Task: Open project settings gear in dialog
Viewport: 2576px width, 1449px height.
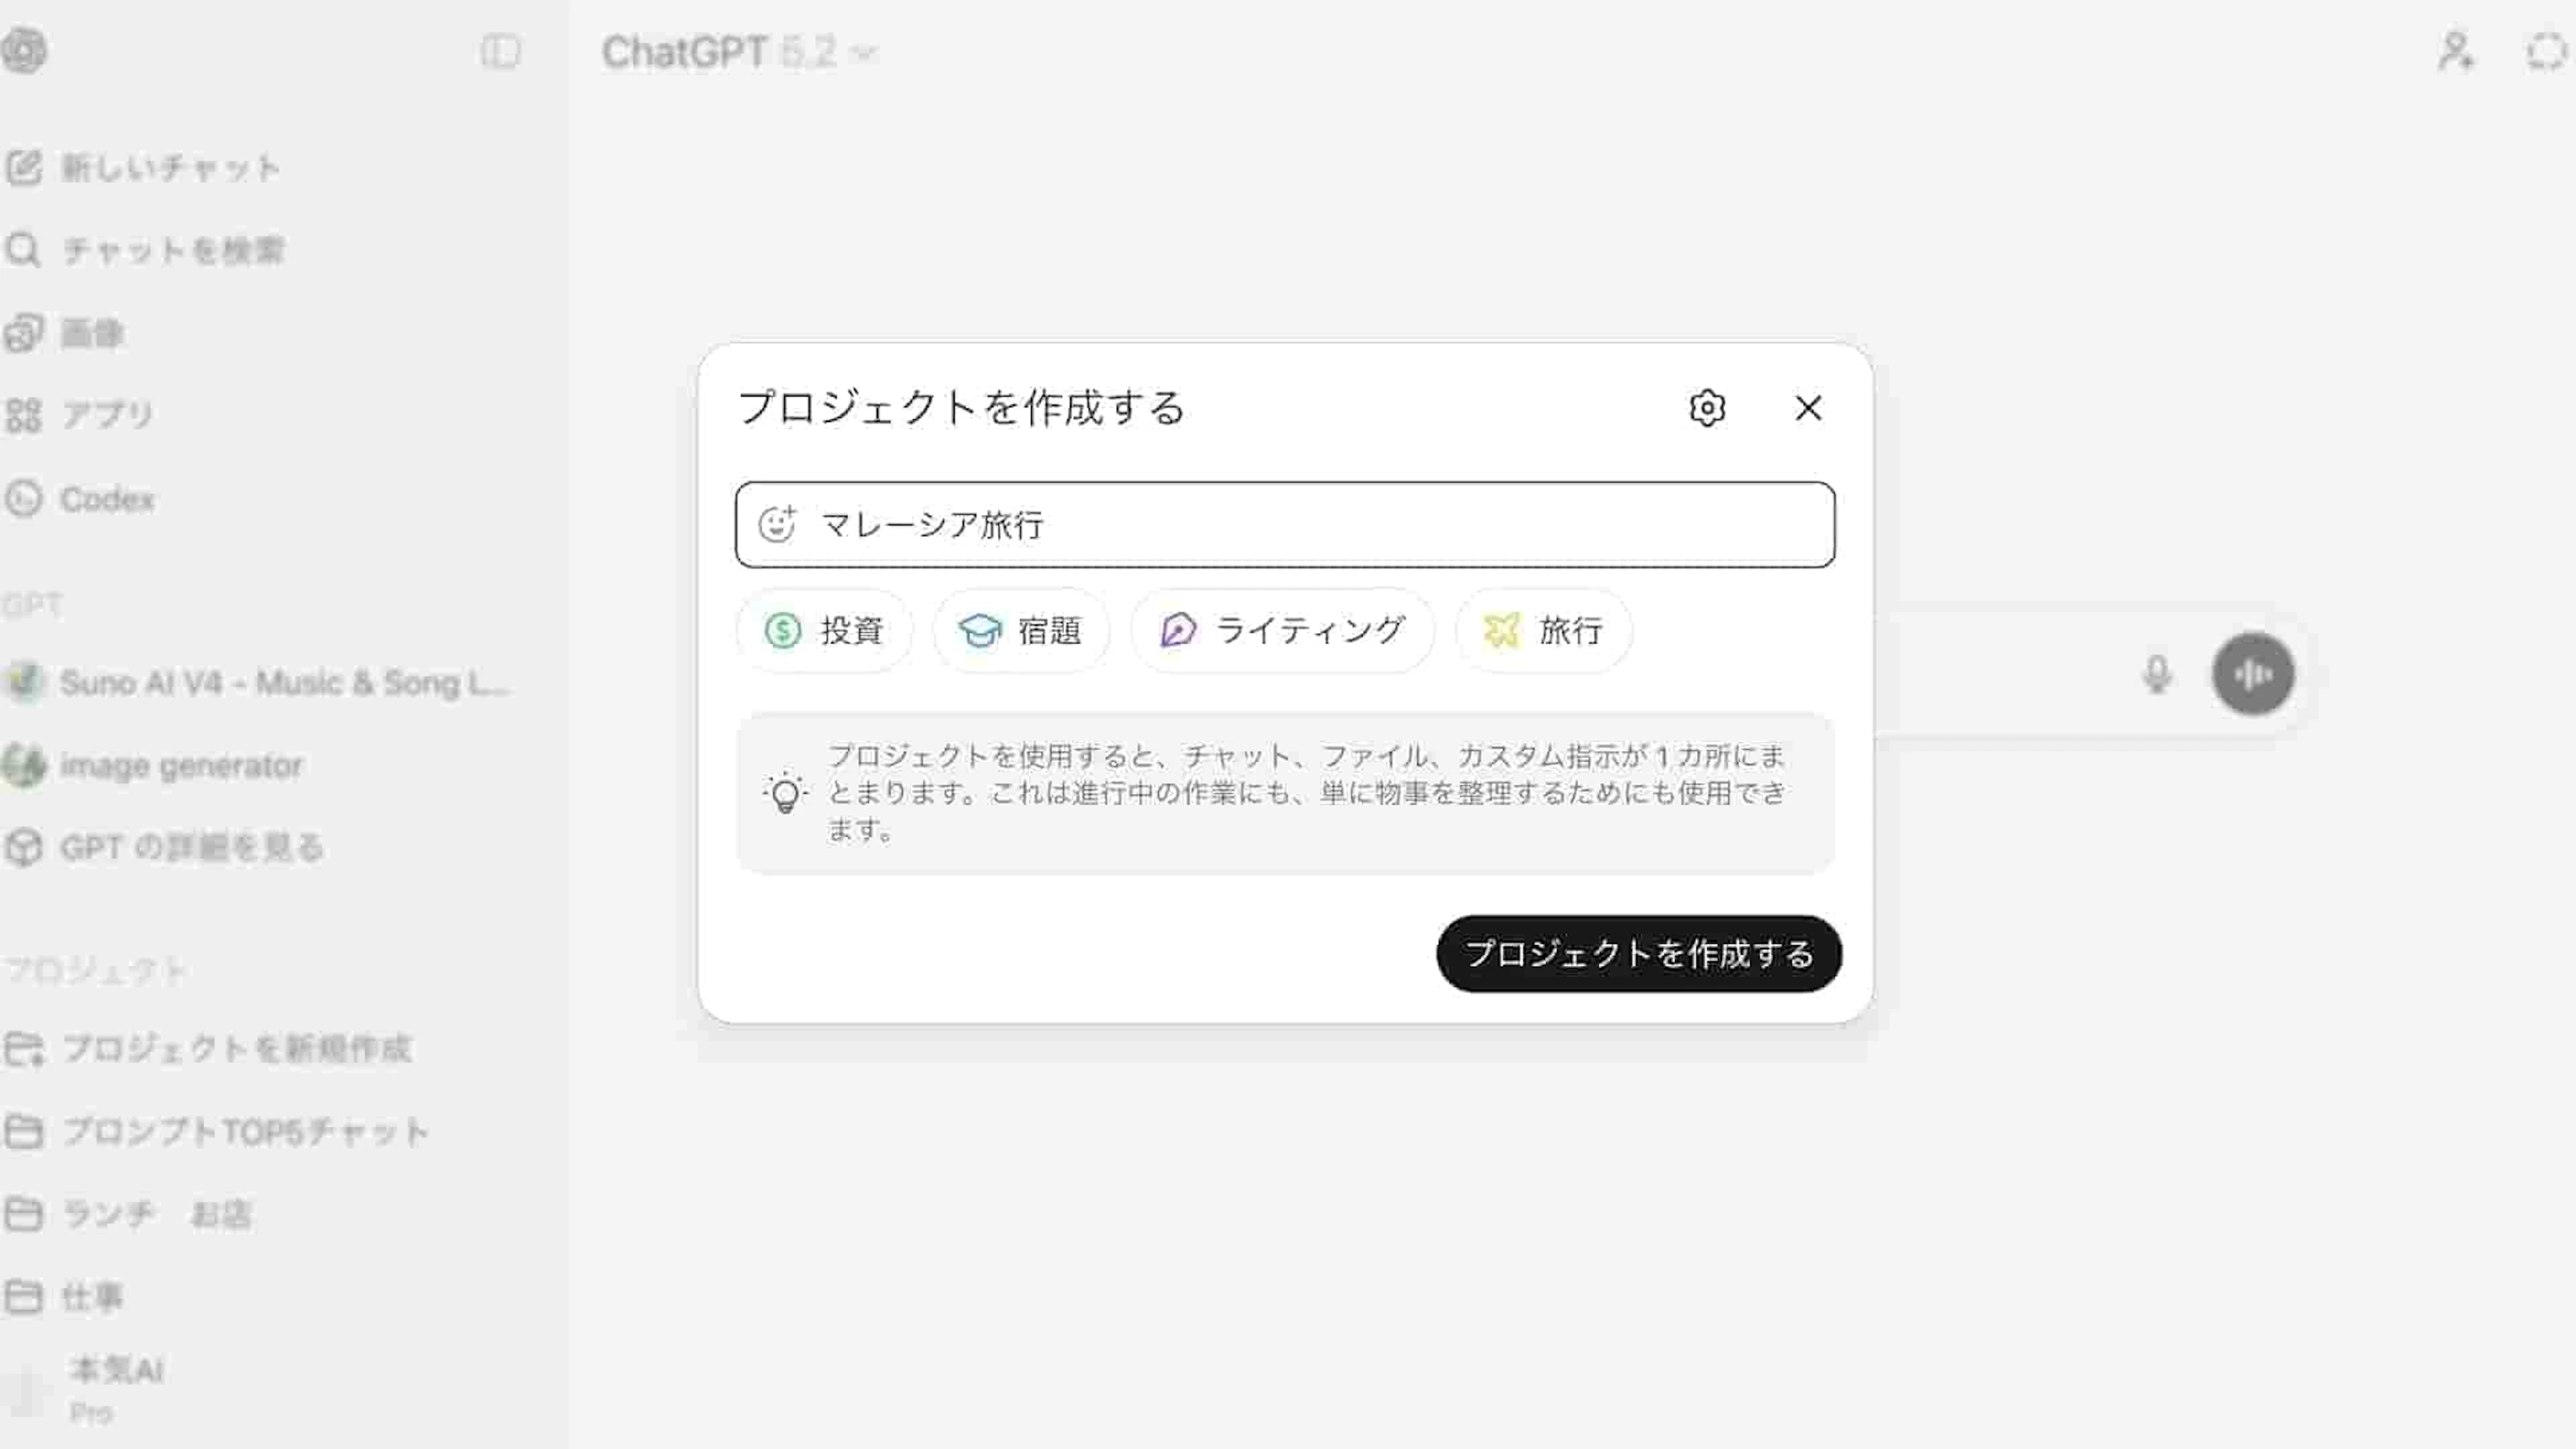Action: pyautogui.click(x=1707, y=408)
